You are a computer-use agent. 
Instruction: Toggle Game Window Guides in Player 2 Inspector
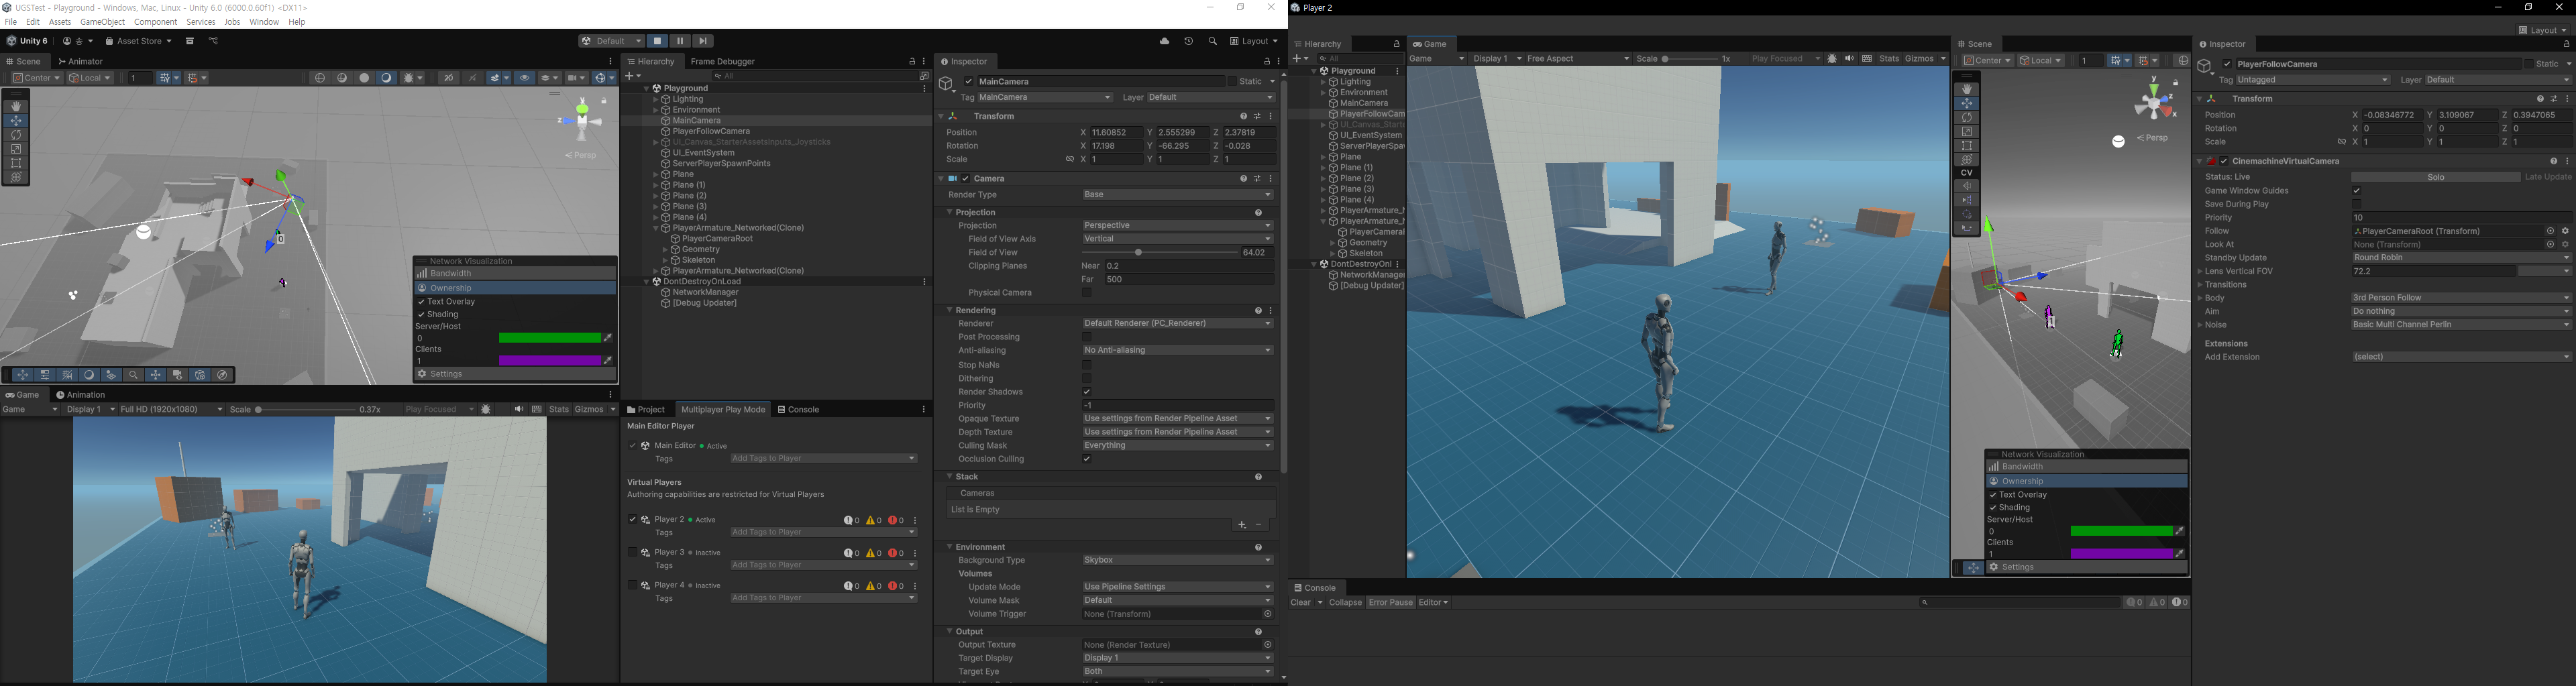[2357, 191]
